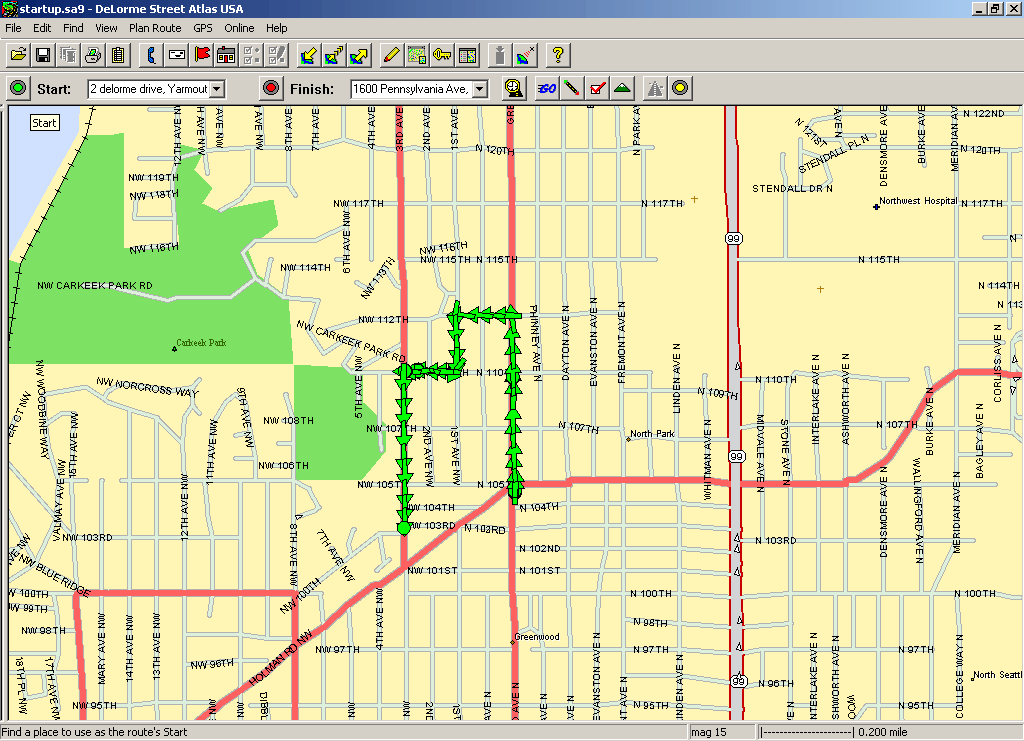Click the red Finish point button

pos(271,88)
